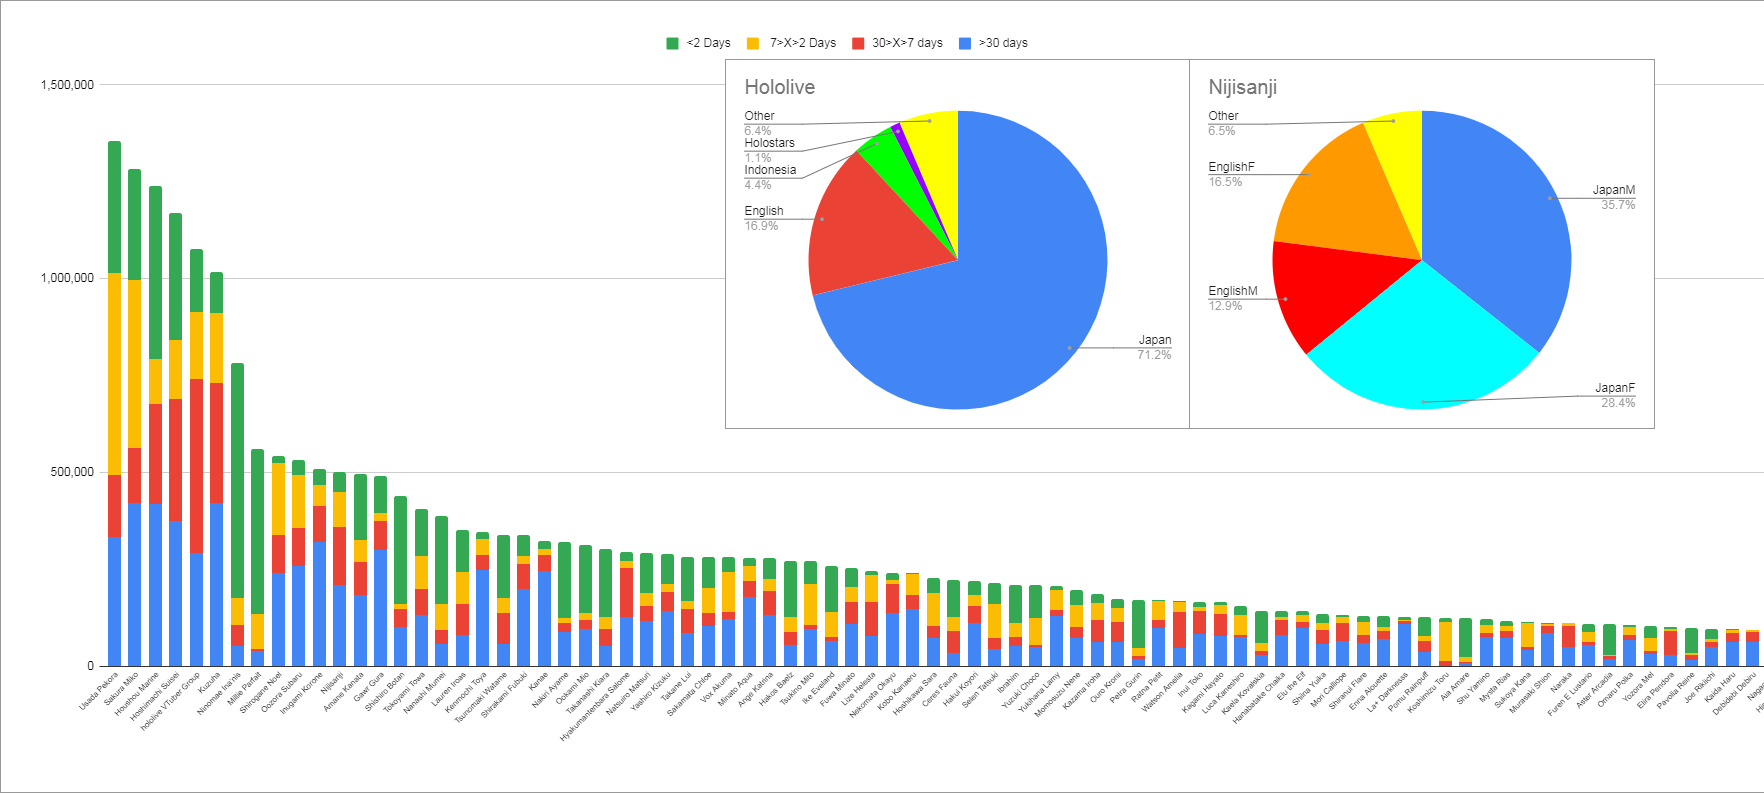
Task: Select the Ninomae Ina'nis bar's green segment
Action: [237, 481]
